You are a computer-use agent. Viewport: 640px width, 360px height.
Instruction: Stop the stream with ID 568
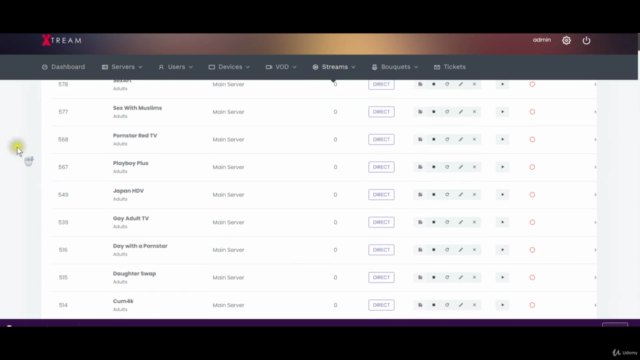coord(433,140)
